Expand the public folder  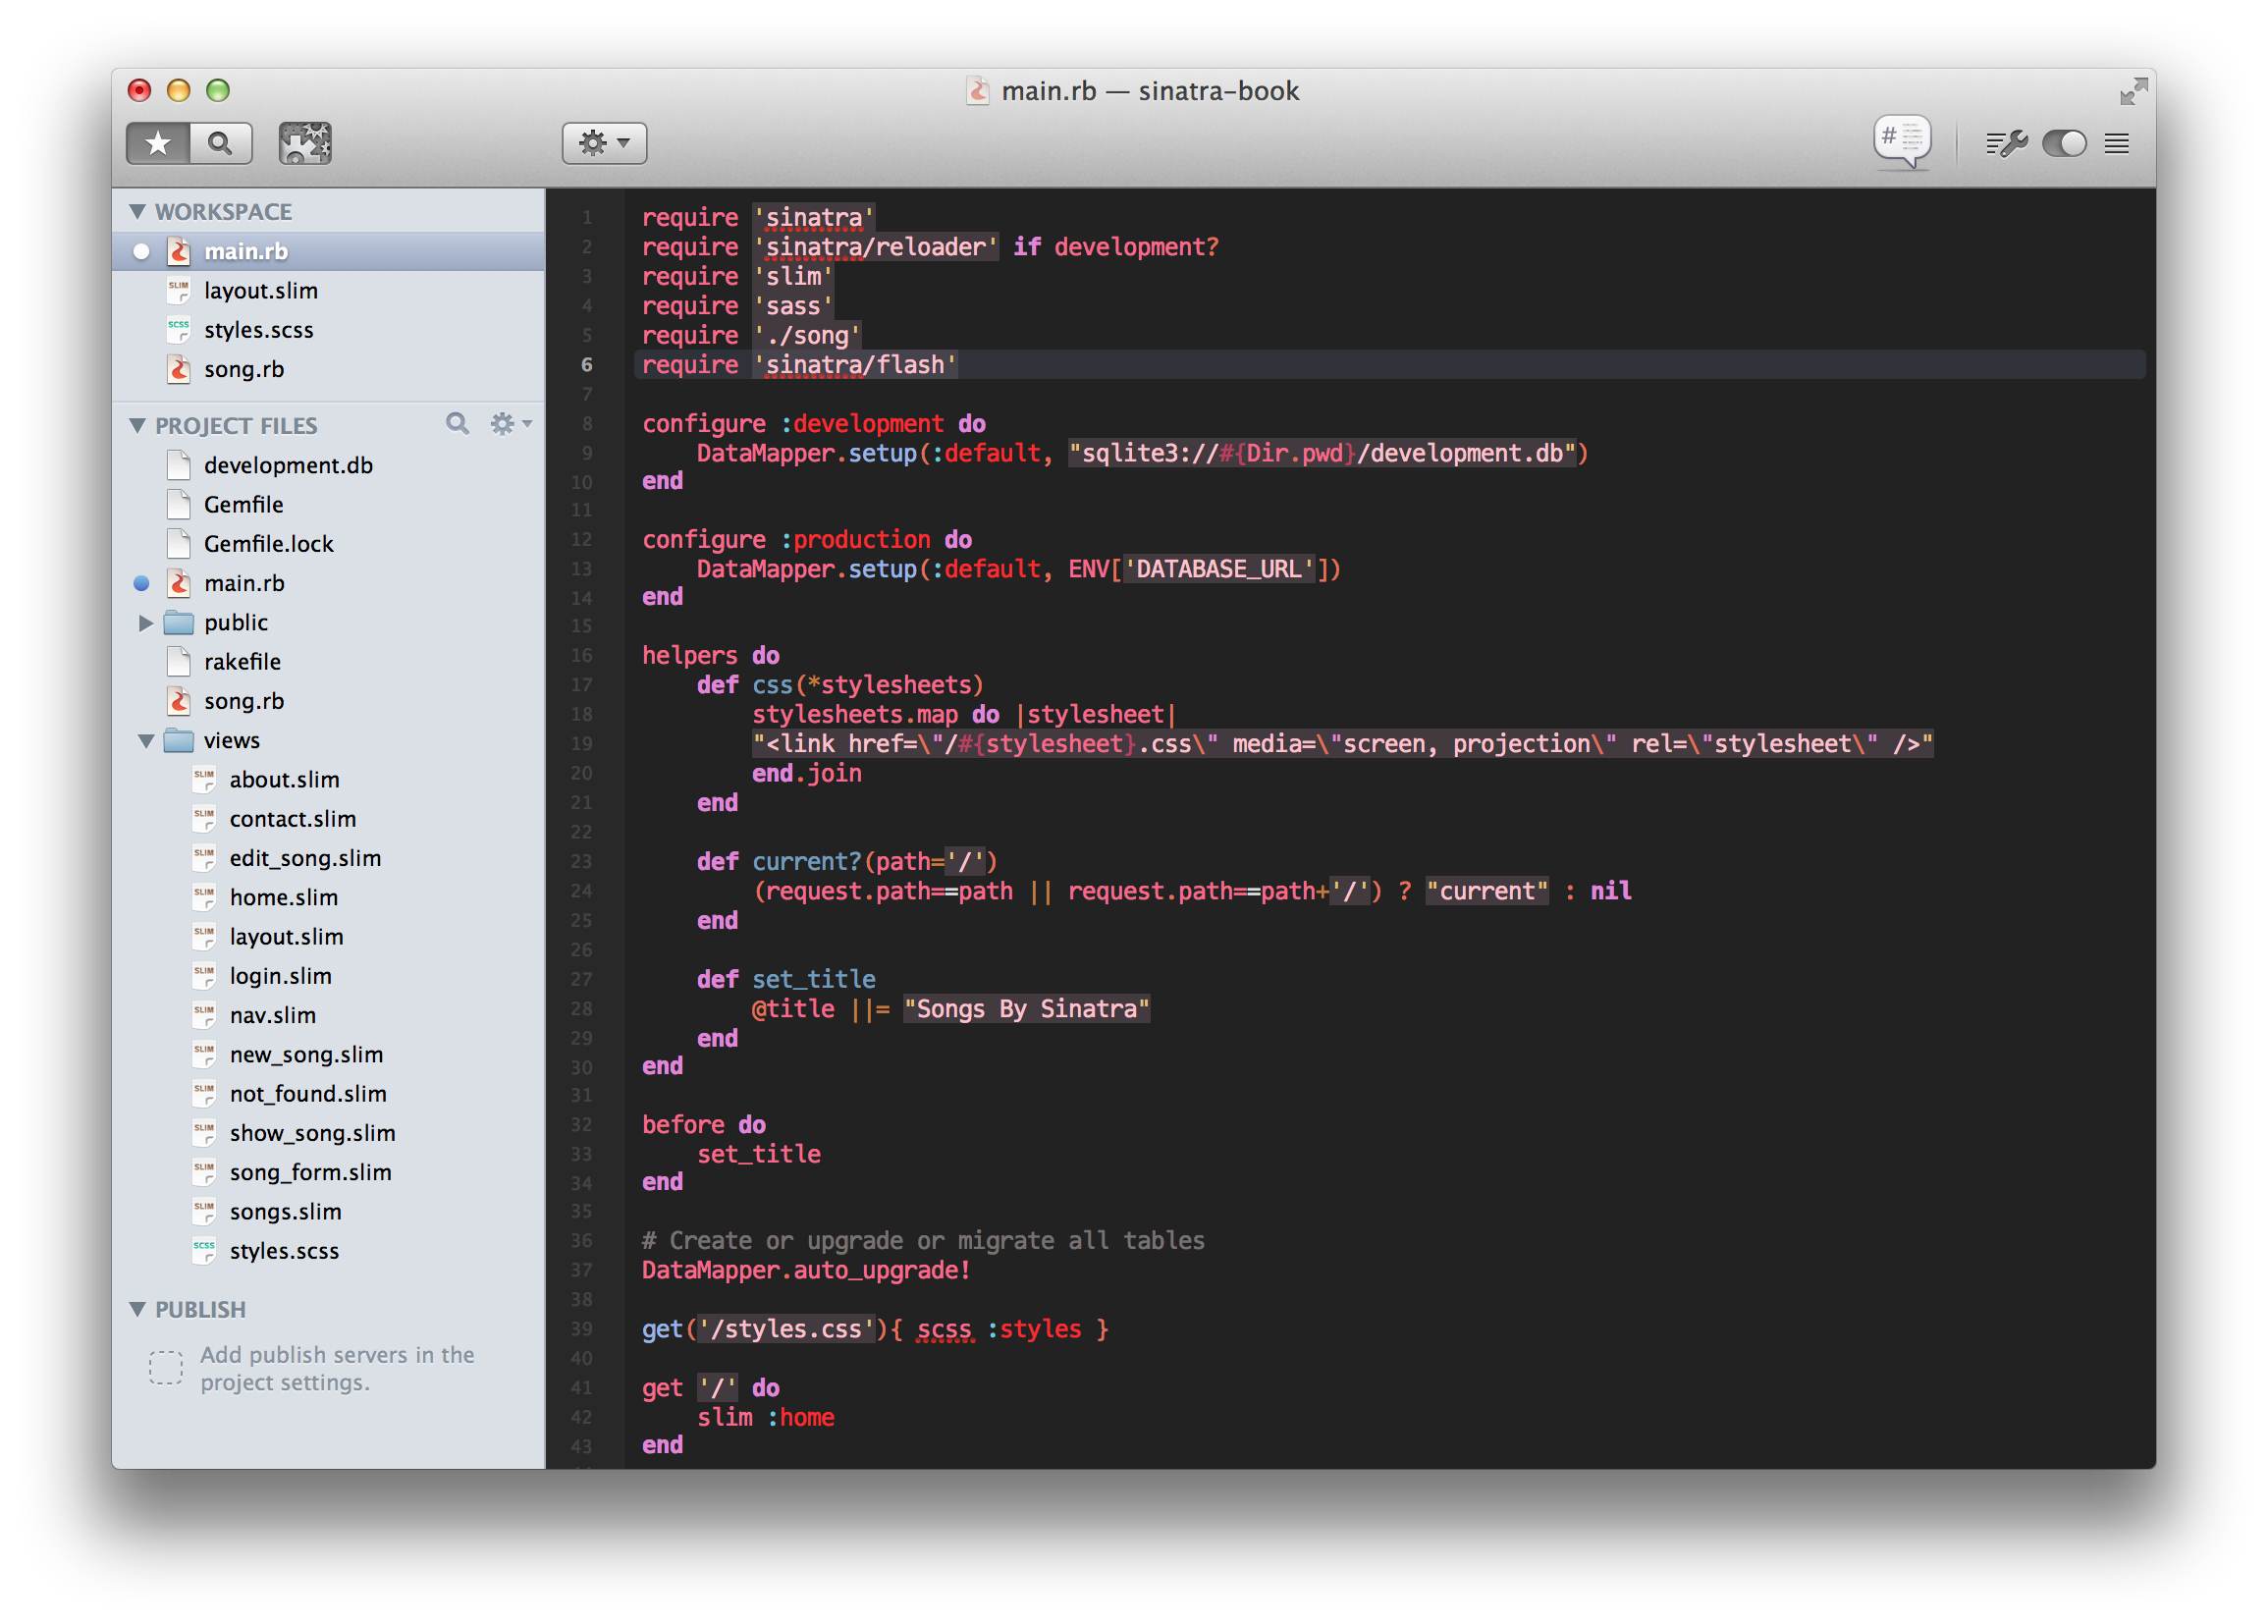point(146,623)
